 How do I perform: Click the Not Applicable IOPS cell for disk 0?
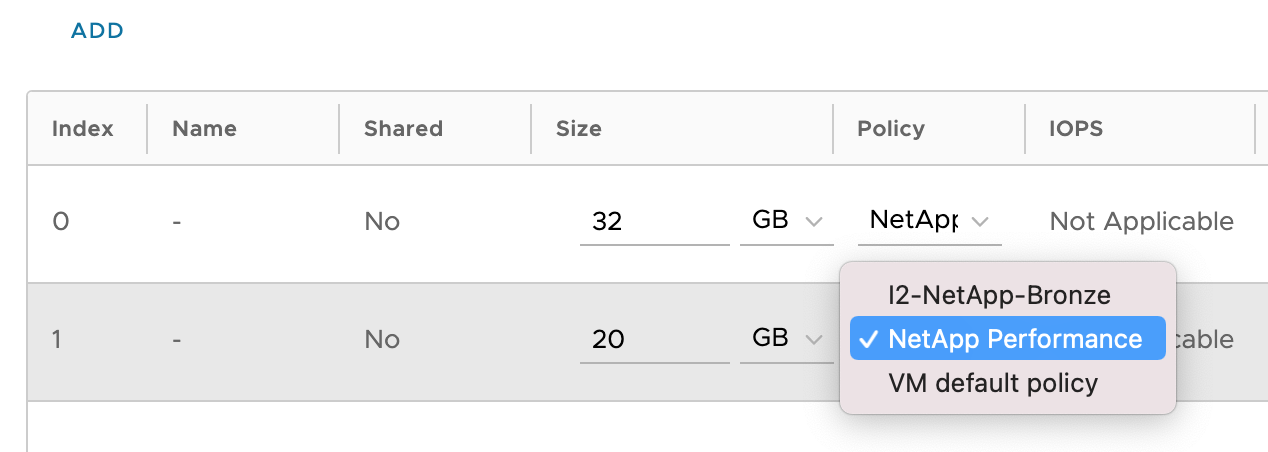pyautogui.click(x=1141, y=222)
